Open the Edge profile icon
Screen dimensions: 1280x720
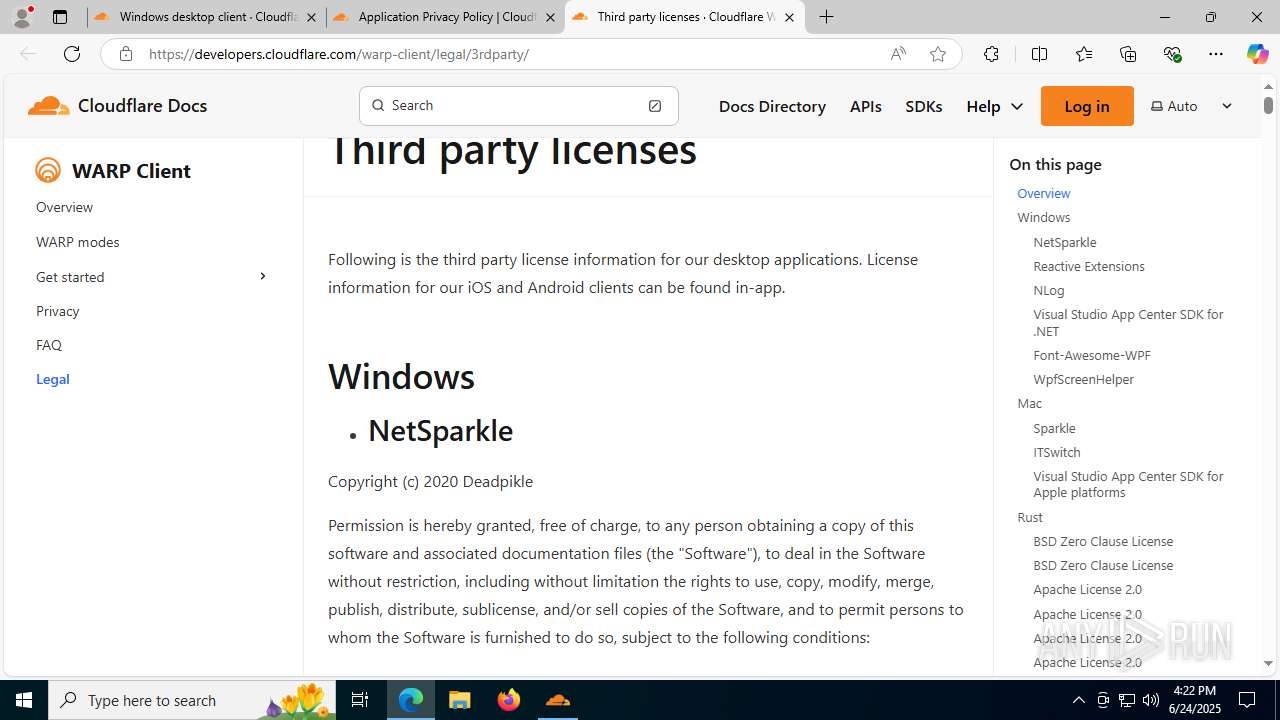[22, 17]
